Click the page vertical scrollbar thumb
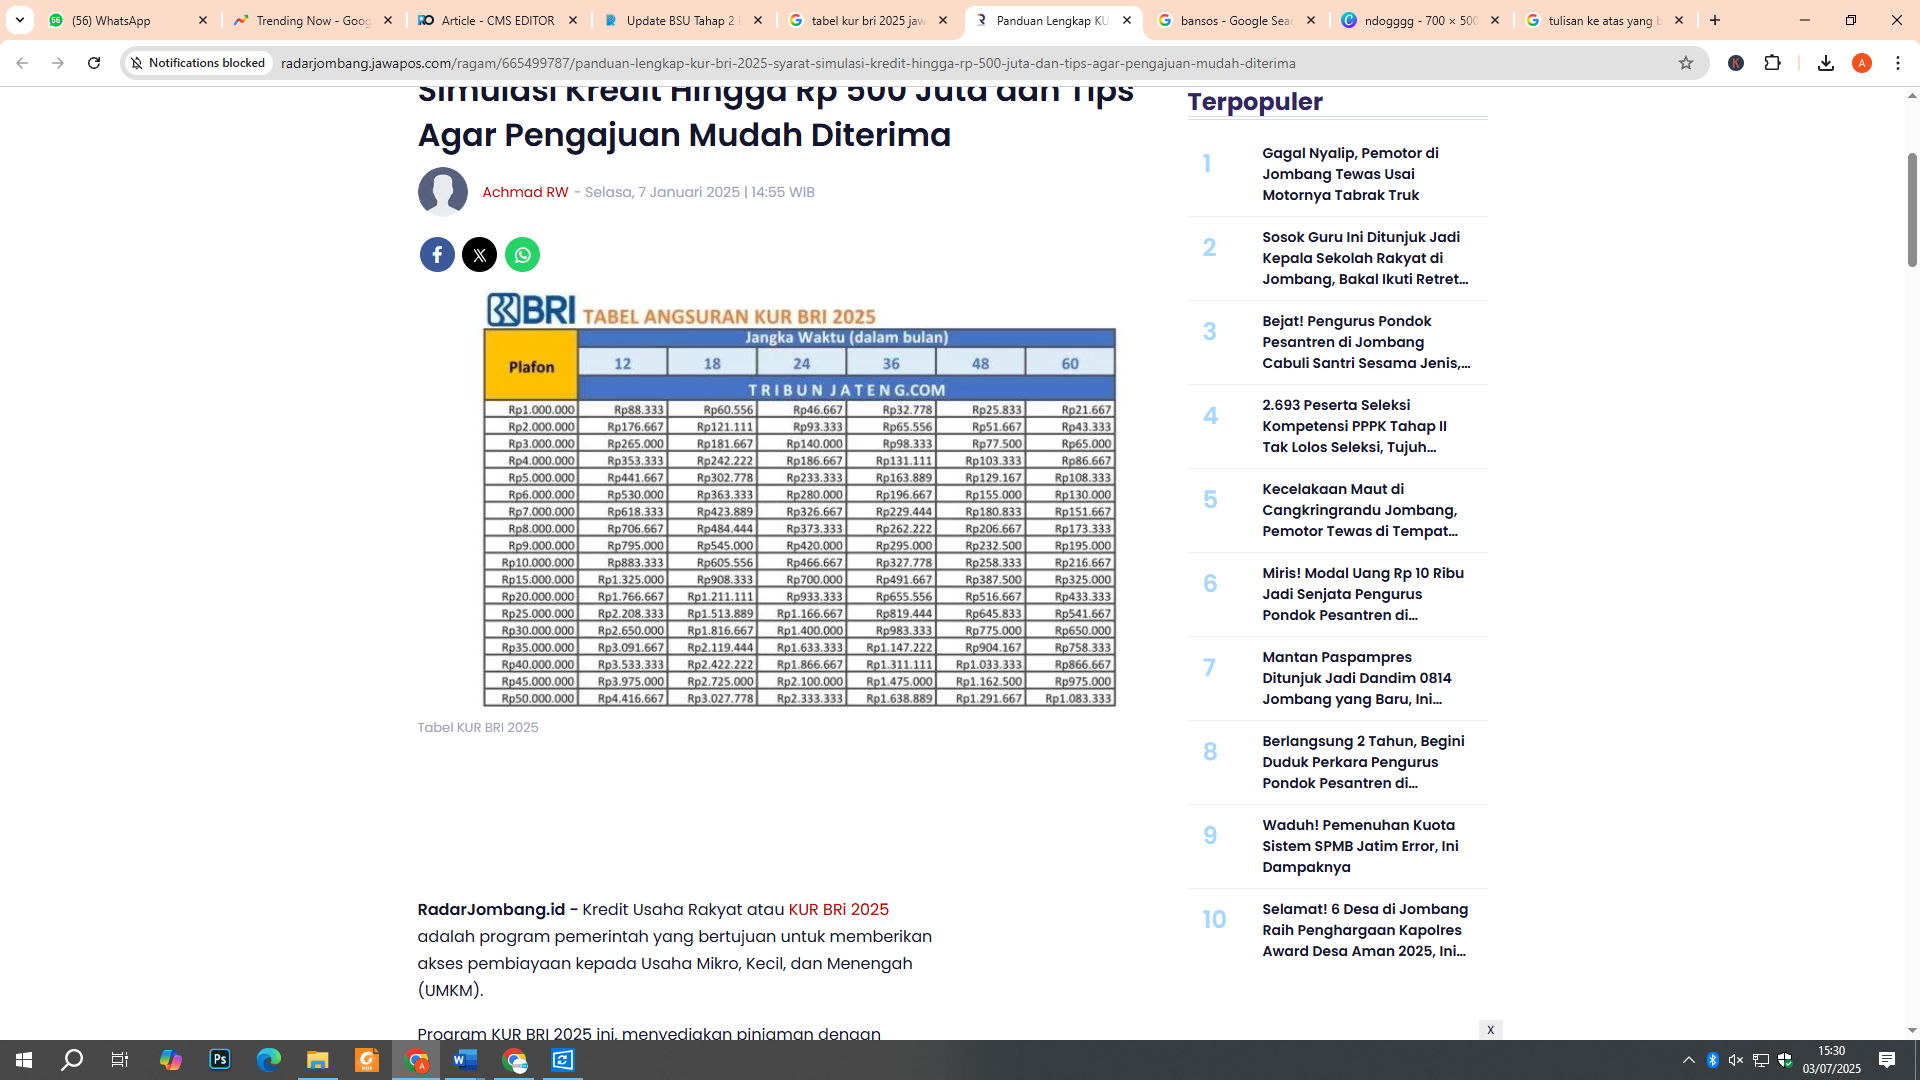Screen dimensions: 1920x1080 pos(1912,210)
